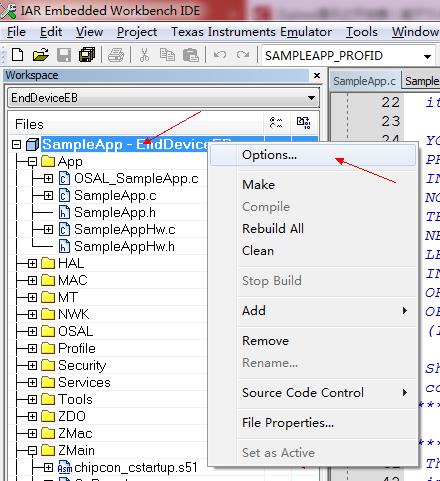Click the Cut scissors toolbar icon
440x481 pixels.
tap(144, 55)
